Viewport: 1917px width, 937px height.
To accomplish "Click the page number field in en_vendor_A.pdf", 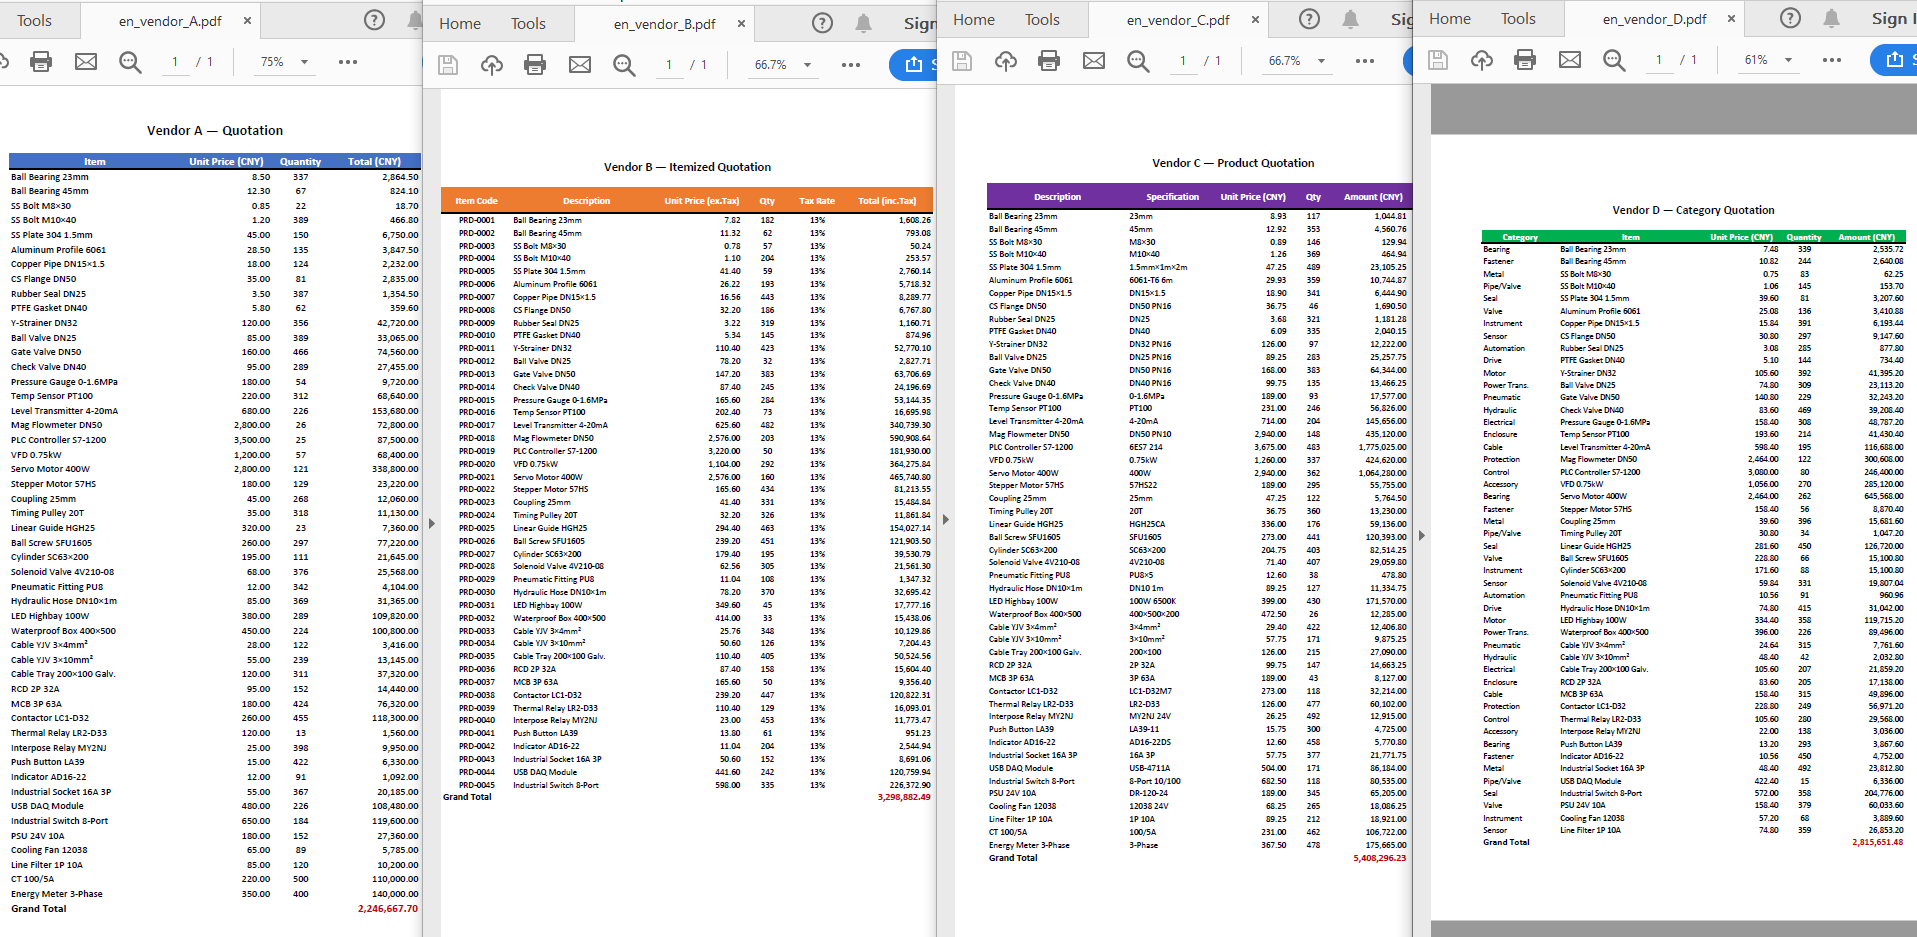I will (x=175, y=62).
